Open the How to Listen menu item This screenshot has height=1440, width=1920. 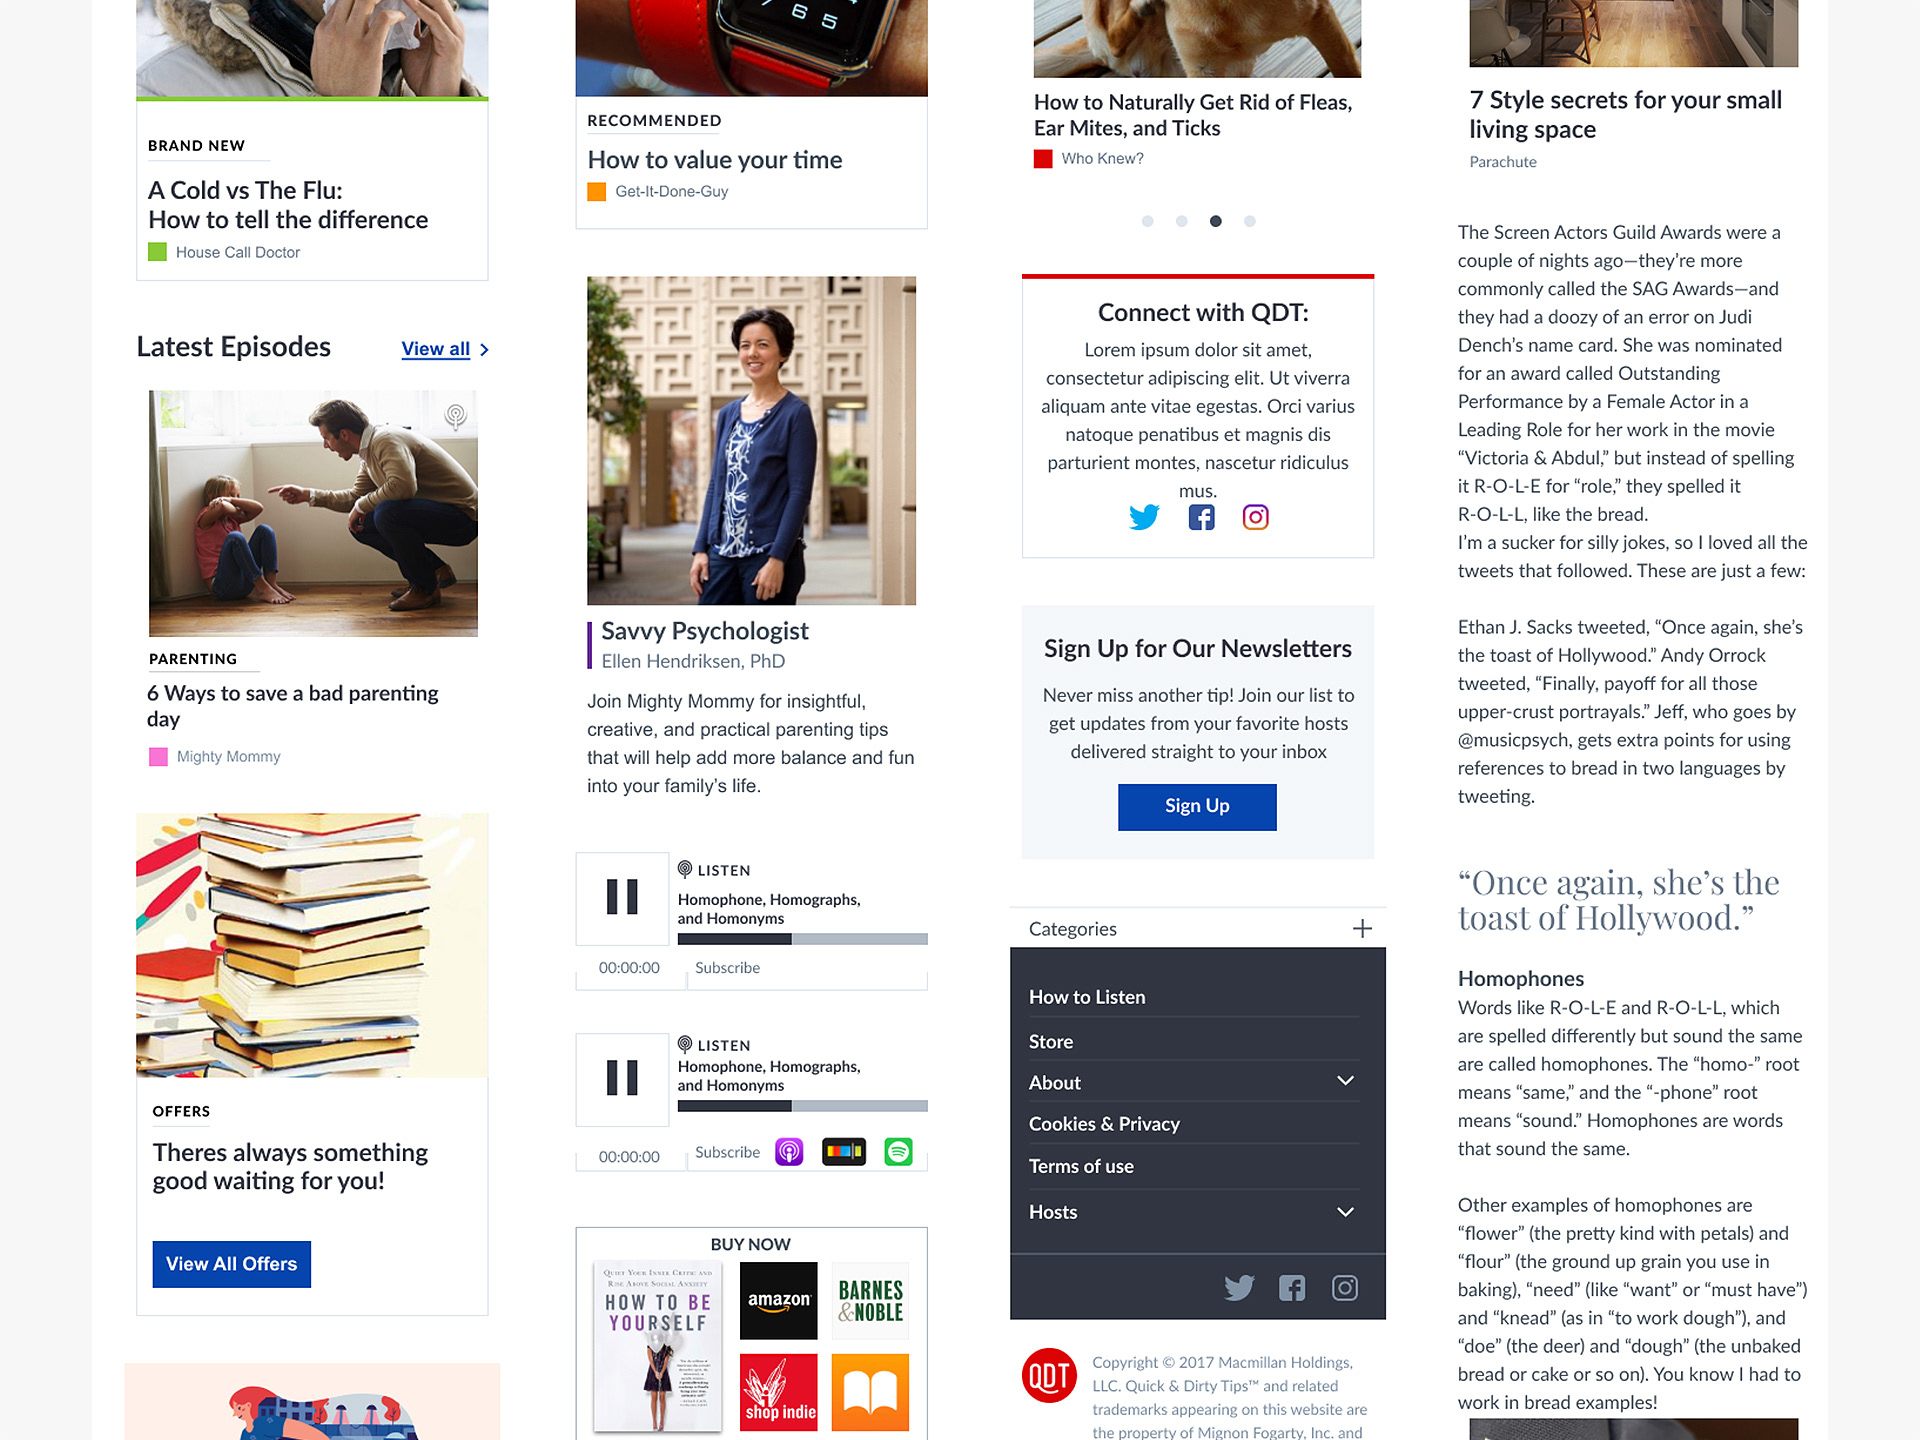[1087, 997]
